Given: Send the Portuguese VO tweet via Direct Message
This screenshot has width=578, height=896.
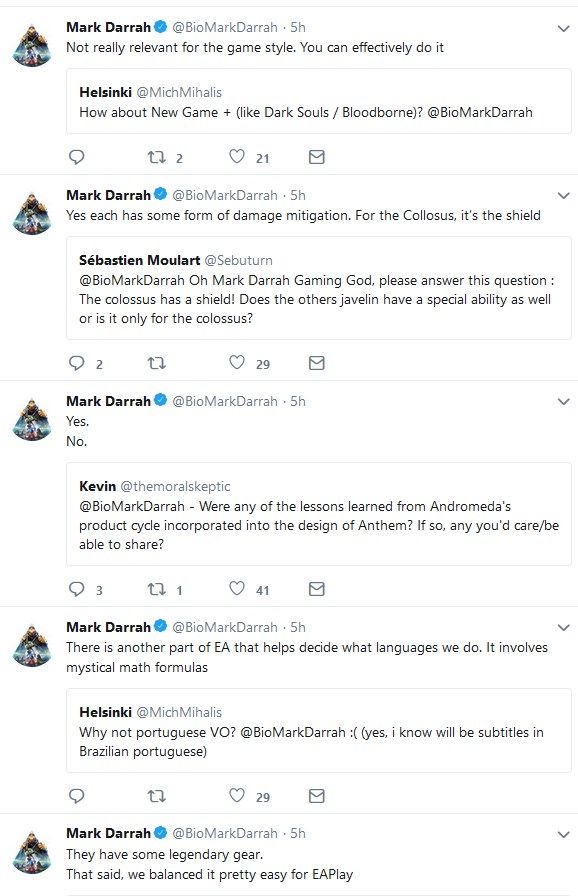Looking at the screenshot, I should click(318, 797).
